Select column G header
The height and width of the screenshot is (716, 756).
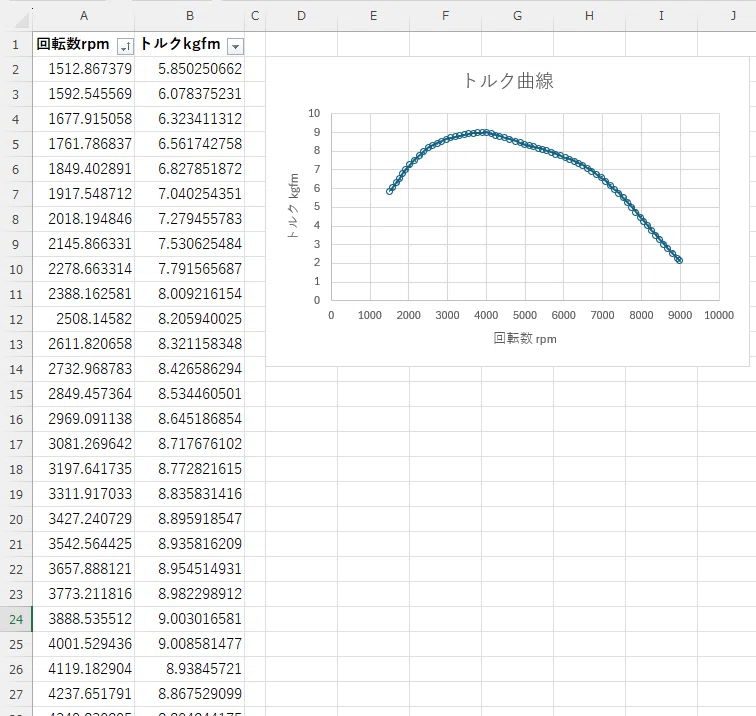517,16
